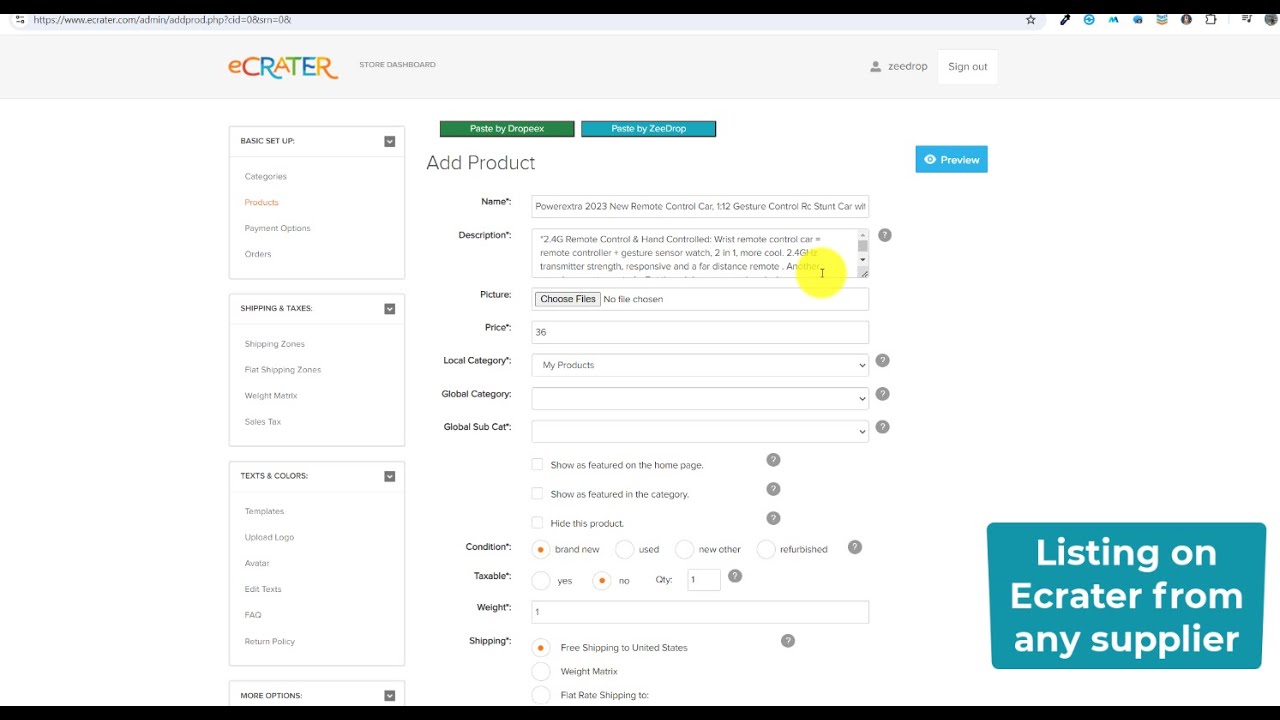Image resolution: width=1280 pixels, height=720 pixels.
Task: Open the media control playlist icon
Action: [1247, 19]
